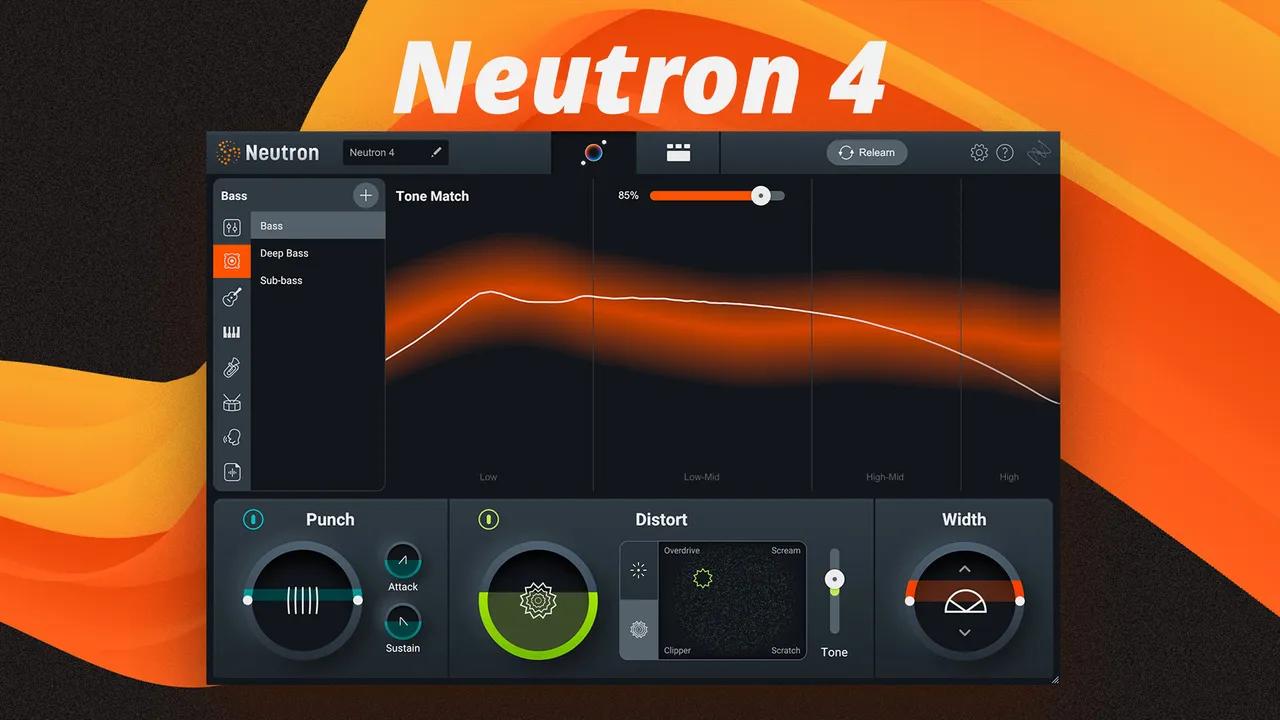Viewport: 1280px width, 720px height.
Task: Switch to the detailed modules view tab
Action: pos(679,153)
